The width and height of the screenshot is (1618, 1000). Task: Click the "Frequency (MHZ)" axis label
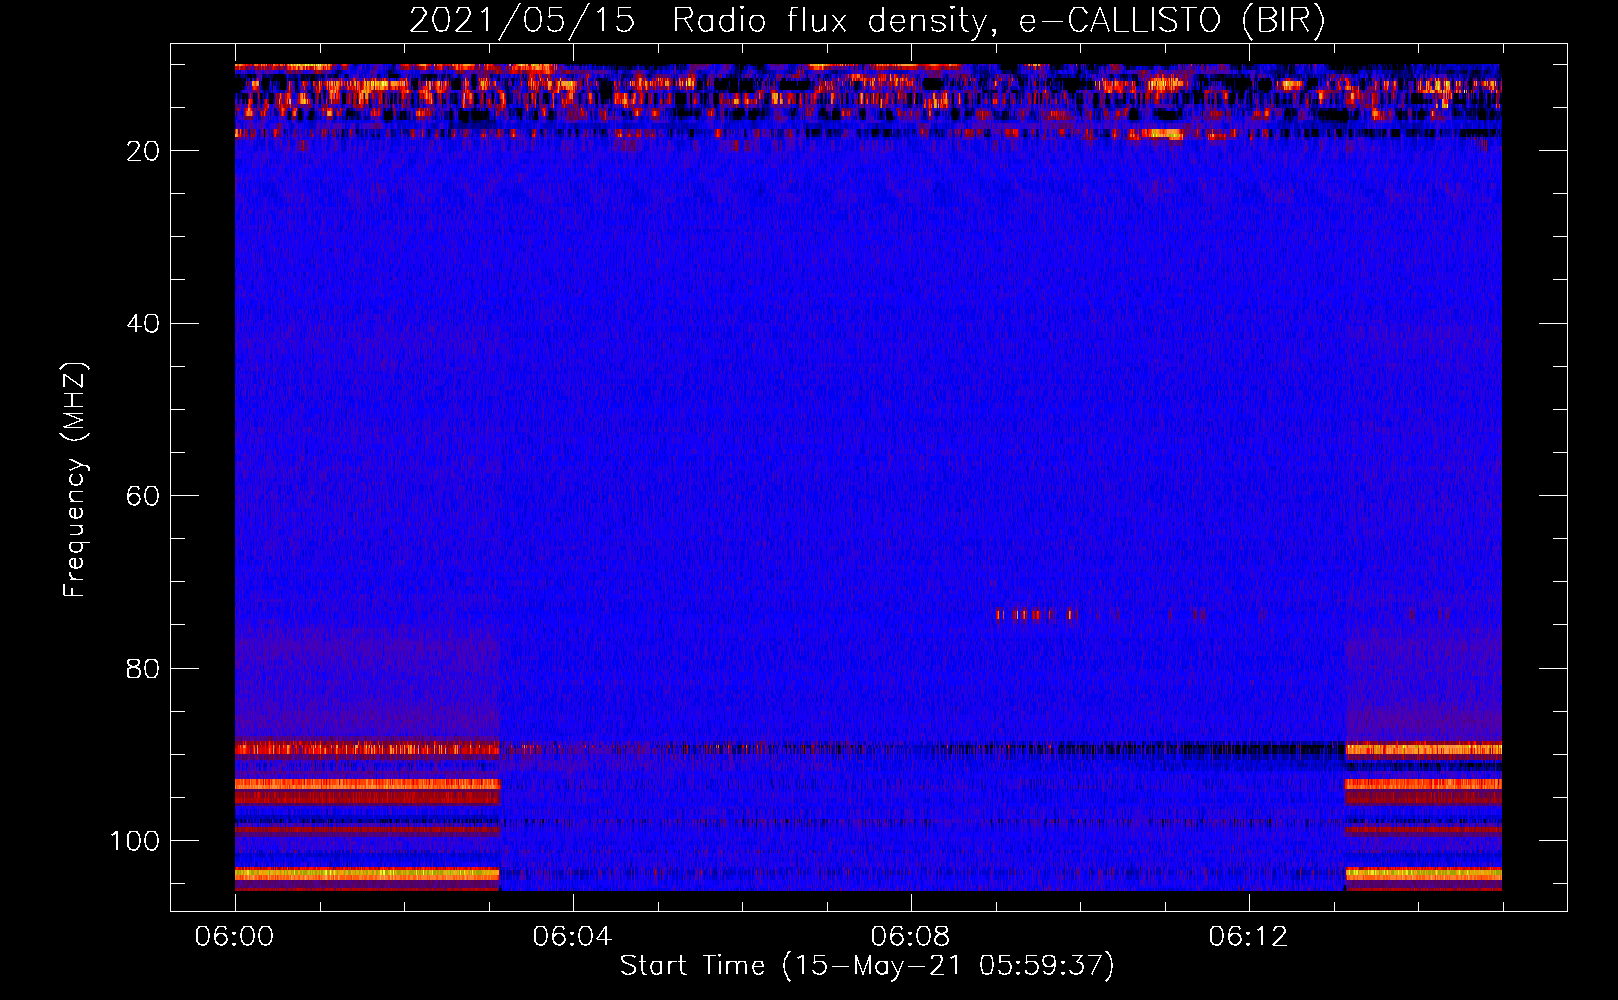pyautogui.click(x=75, y=480)
